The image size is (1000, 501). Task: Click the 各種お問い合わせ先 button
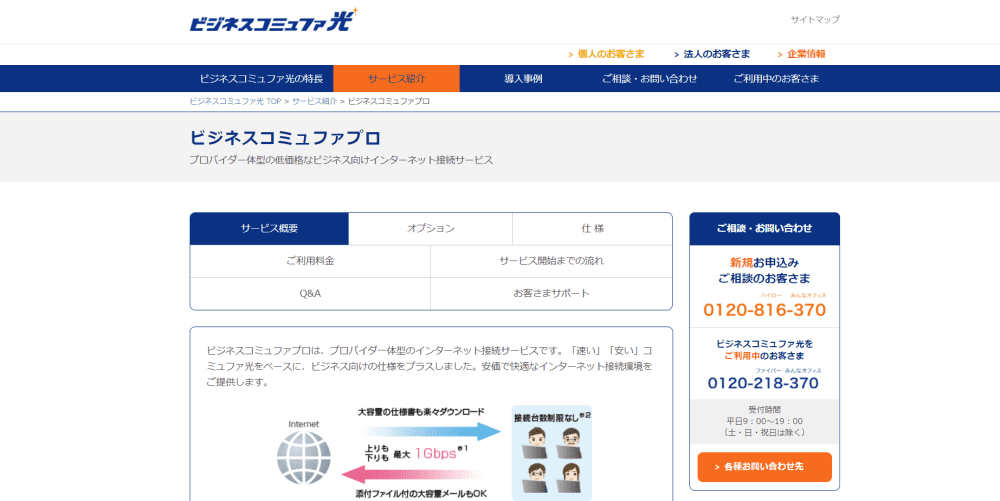point(764,467)
